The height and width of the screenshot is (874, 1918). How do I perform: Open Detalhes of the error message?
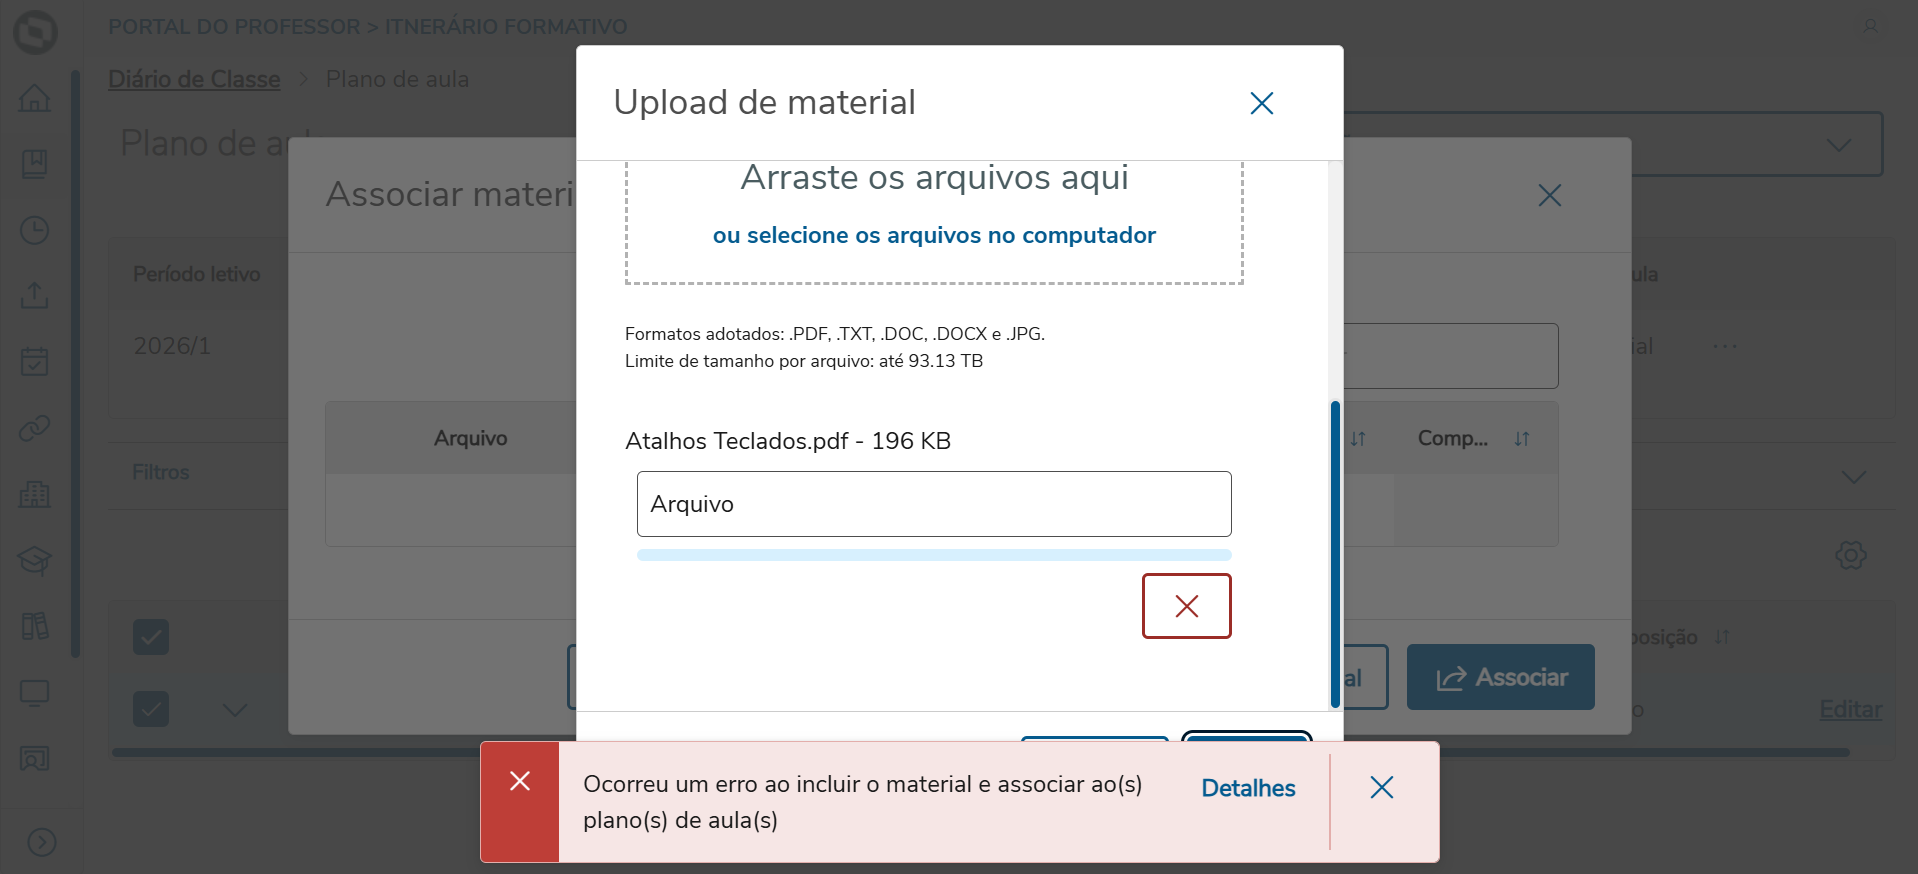pyautogui.click(x=1248, y=788)
